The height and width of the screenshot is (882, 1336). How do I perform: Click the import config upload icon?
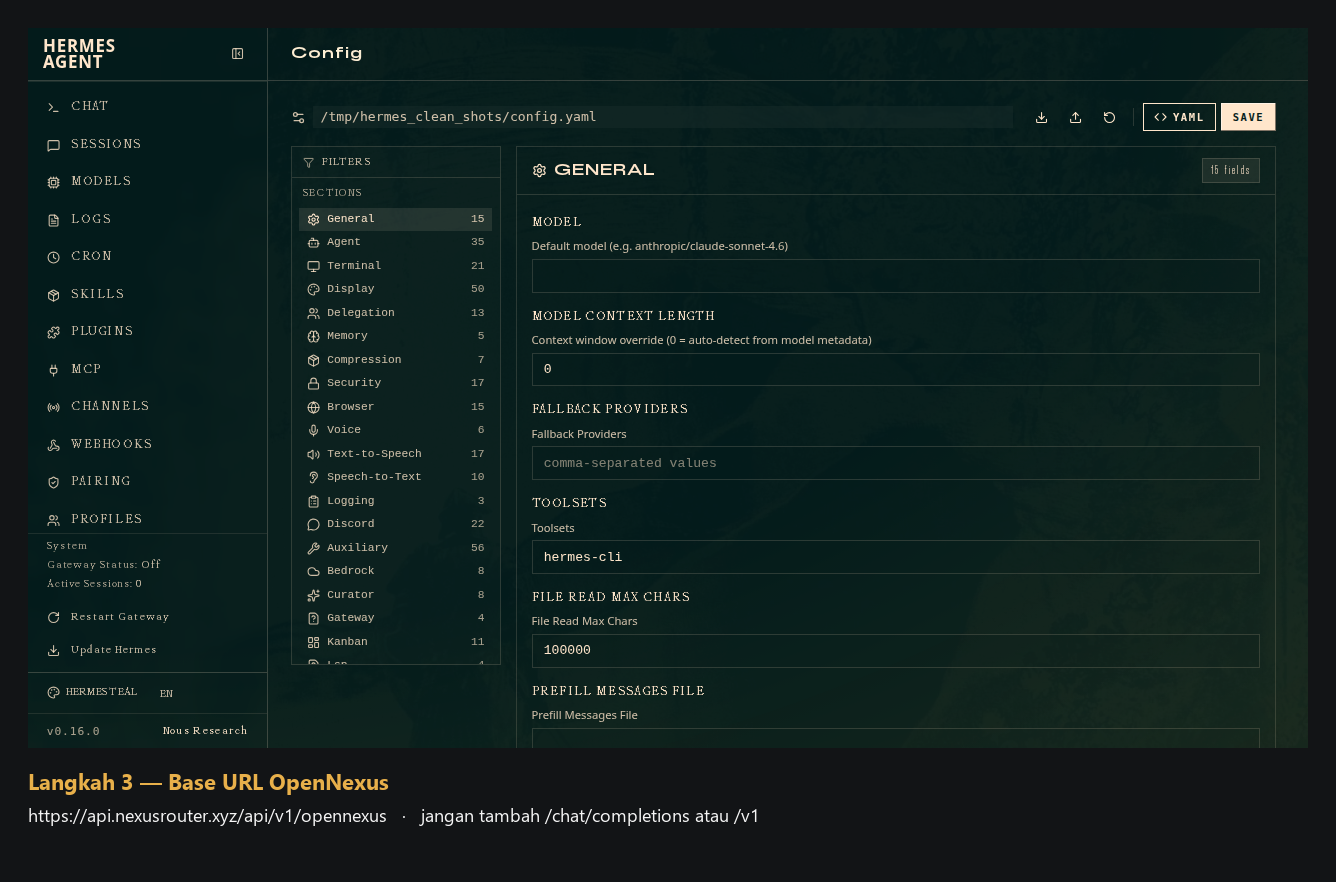coord(1076,117)
